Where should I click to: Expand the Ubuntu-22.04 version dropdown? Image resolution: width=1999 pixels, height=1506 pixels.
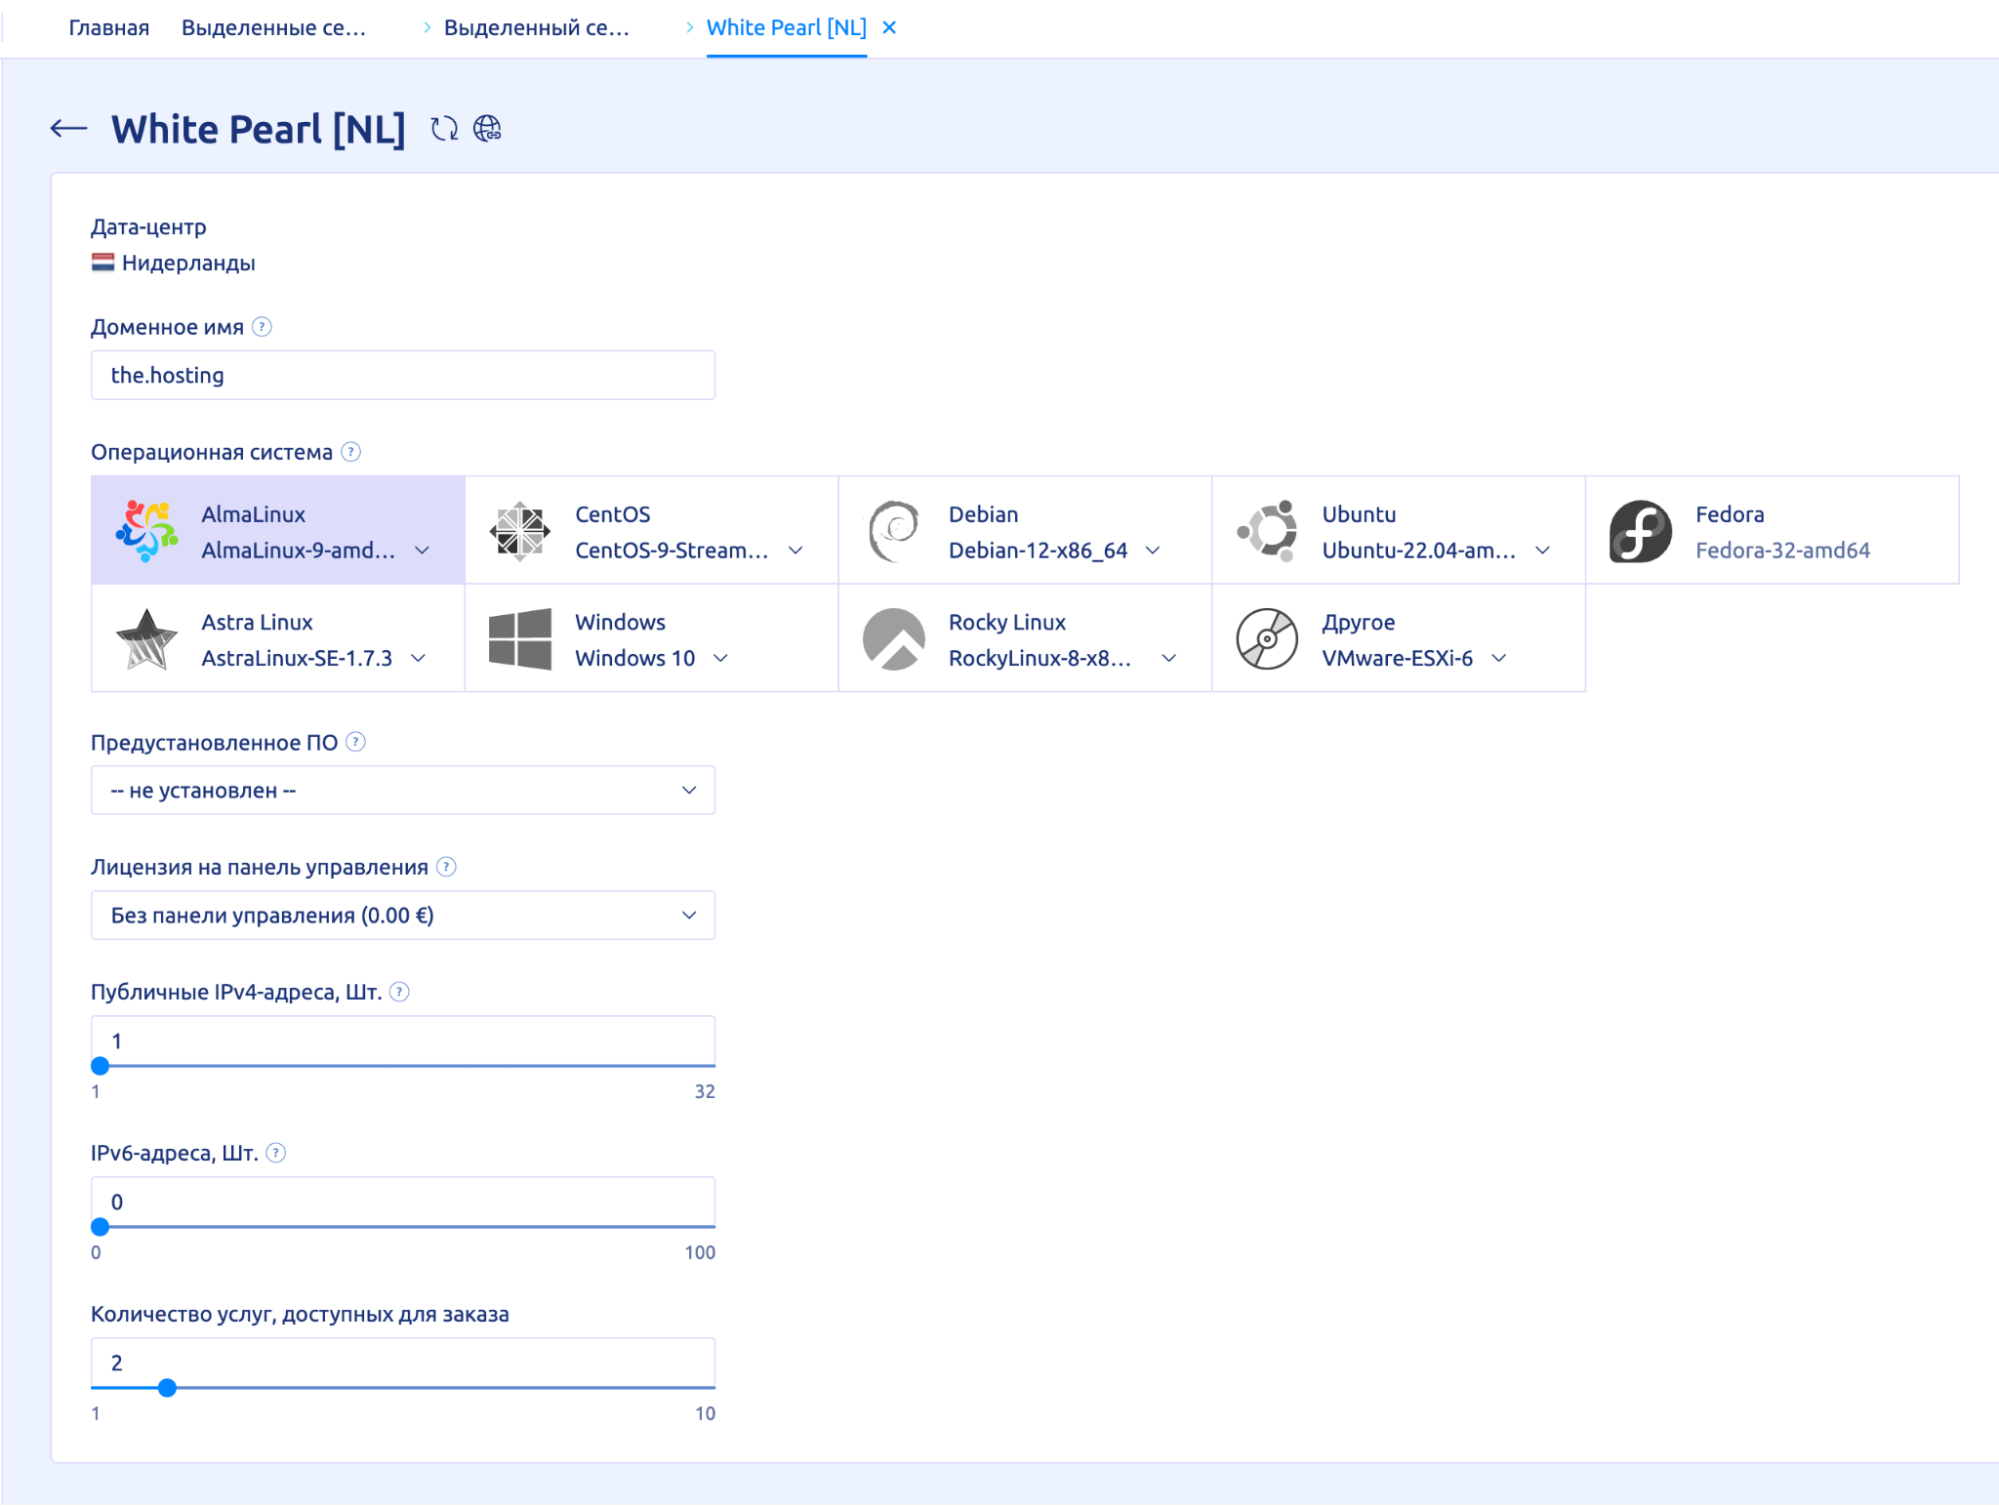tap(1543, 551)
